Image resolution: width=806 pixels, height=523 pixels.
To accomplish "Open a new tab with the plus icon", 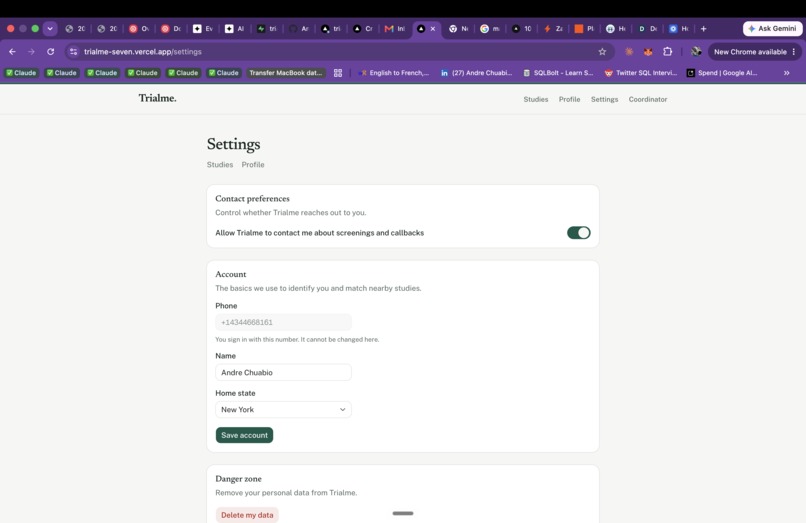I will (704, 29).
